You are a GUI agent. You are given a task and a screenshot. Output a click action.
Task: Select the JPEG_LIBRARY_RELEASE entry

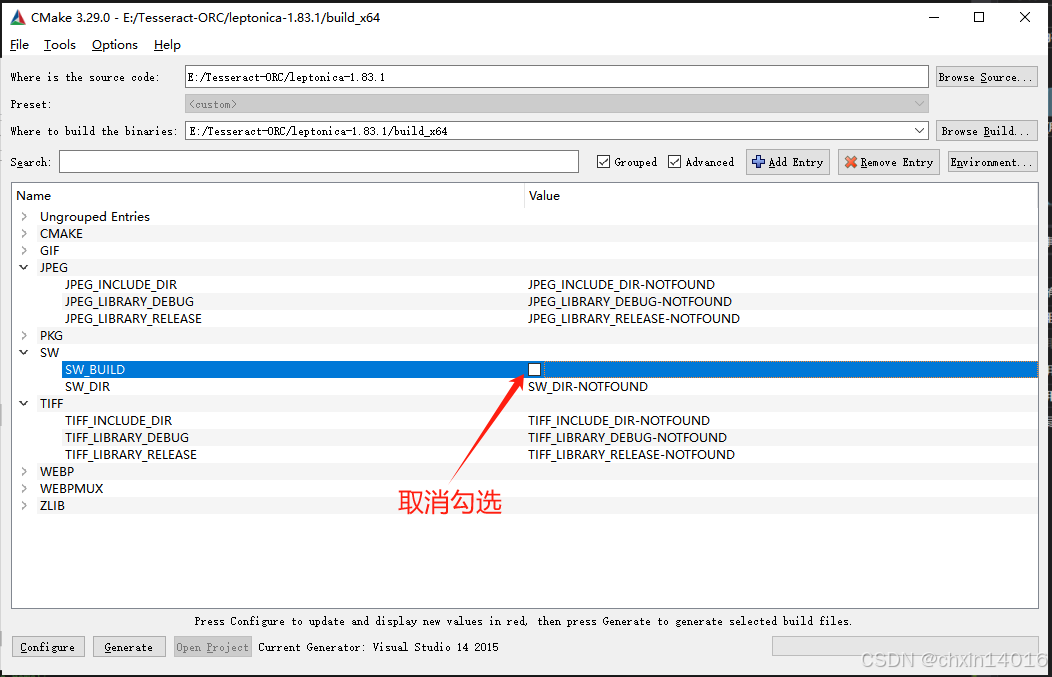pyautogui.click(x=134, y=319)
